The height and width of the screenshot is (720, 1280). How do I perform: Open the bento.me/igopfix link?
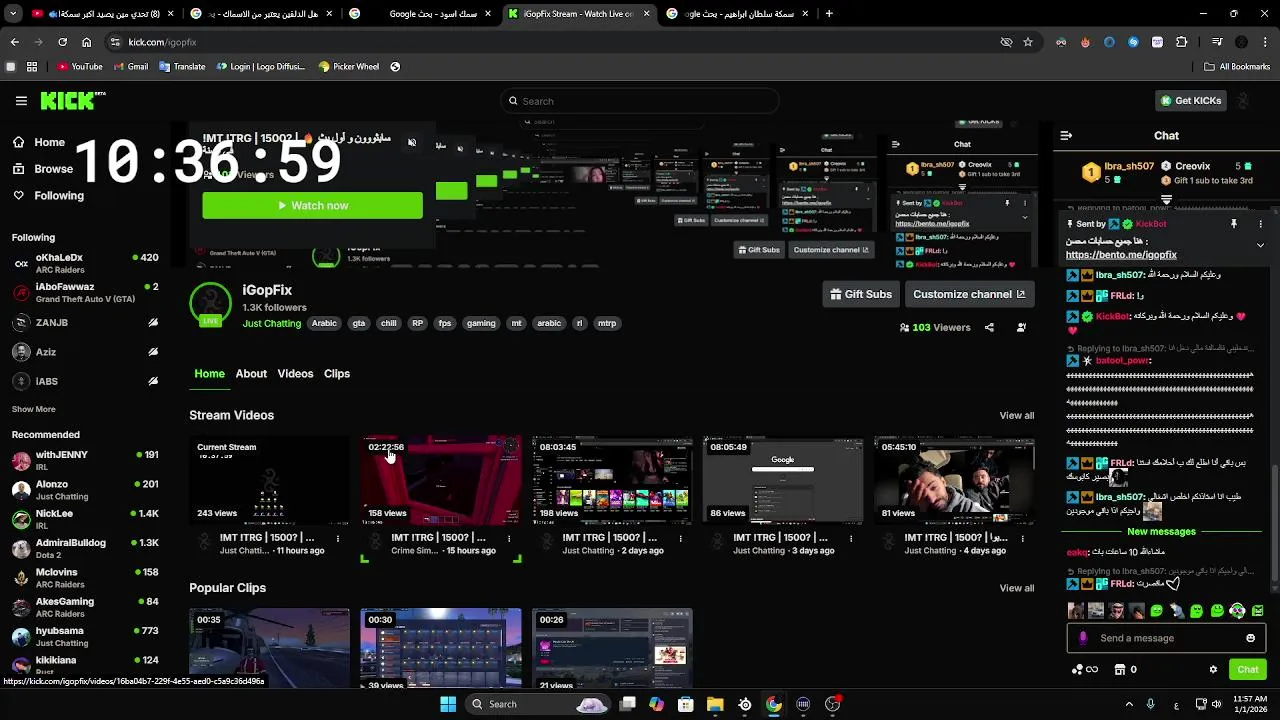pos(1121,255)
